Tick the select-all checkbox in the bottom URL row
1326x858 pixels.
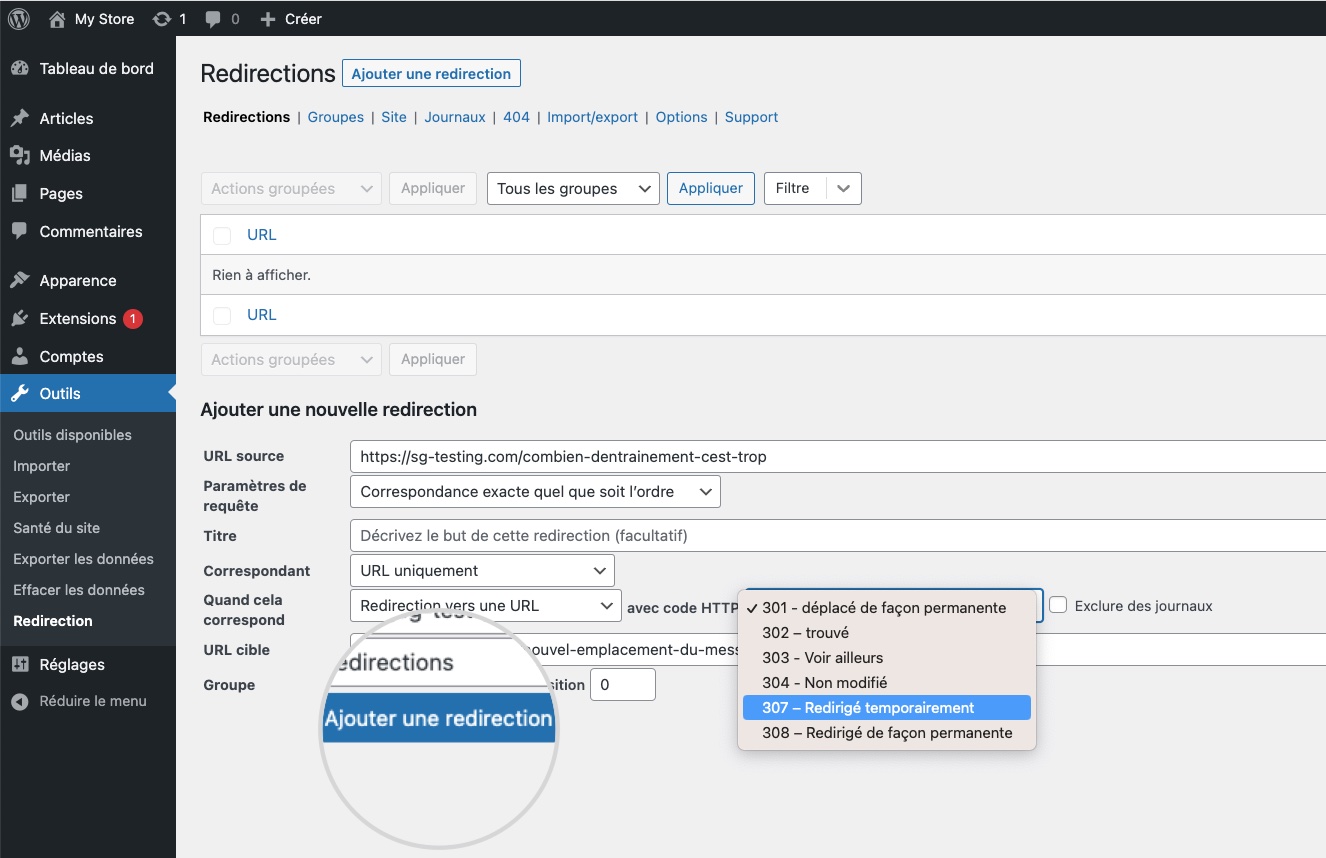coord(222,315)
